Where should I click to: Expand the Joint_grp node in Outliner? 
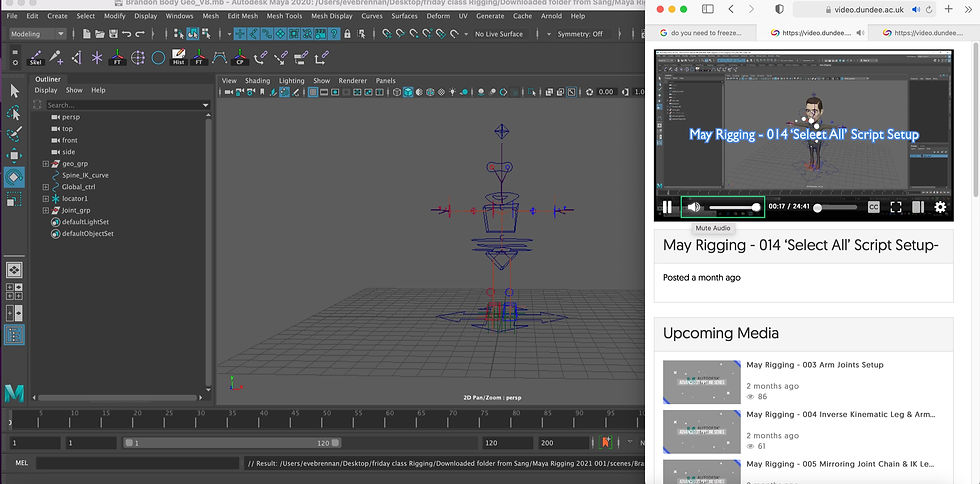click(46, 210)
